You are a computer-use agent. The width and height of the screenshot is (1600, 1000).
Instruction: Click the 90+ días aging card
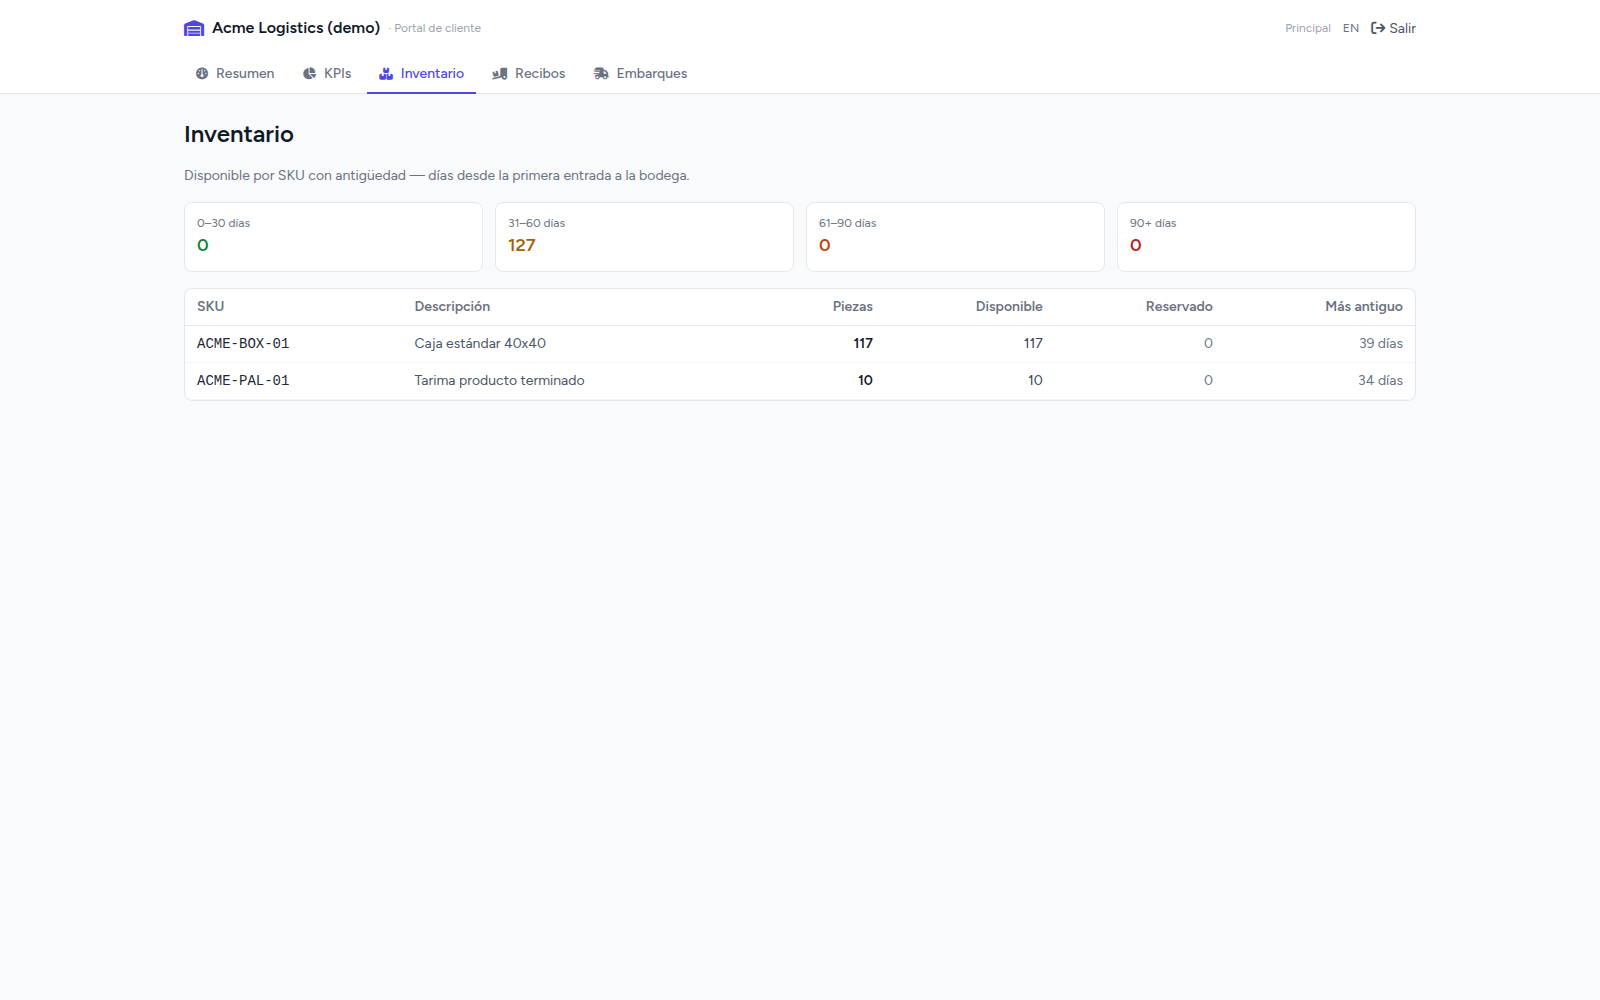pyautogui.click(x=1266, y=237)
